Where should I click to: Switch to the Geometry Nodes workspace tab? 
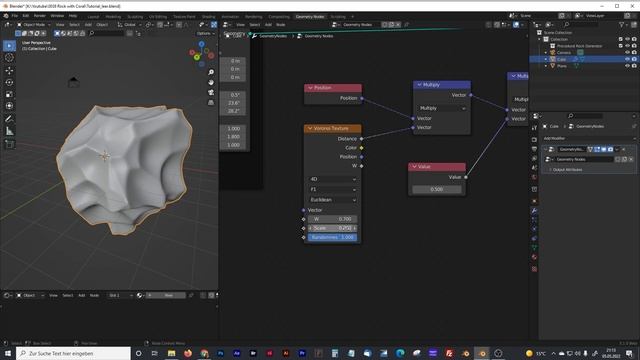click(x=310, y=17)
